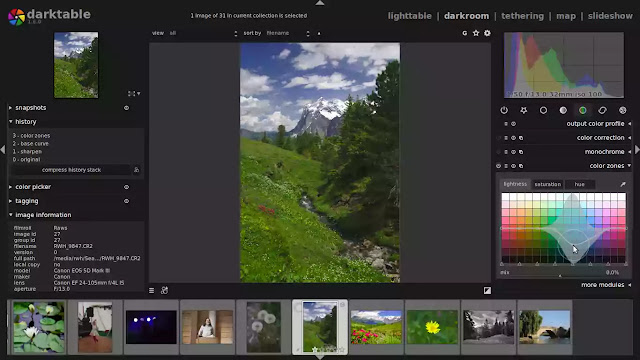Click compress history stack button
Screen dimensions: 640x360
71,170
